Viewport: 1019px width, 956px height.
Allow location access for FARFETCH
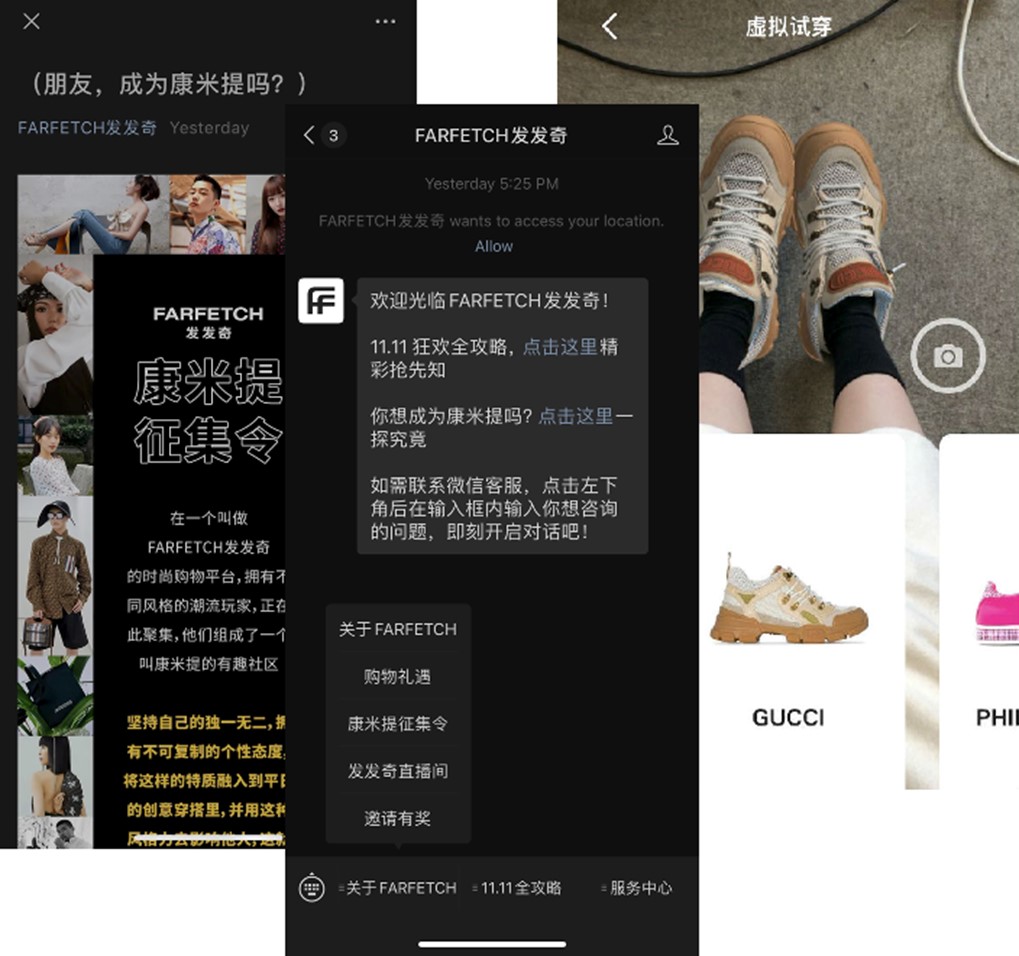tap(494, 246)
